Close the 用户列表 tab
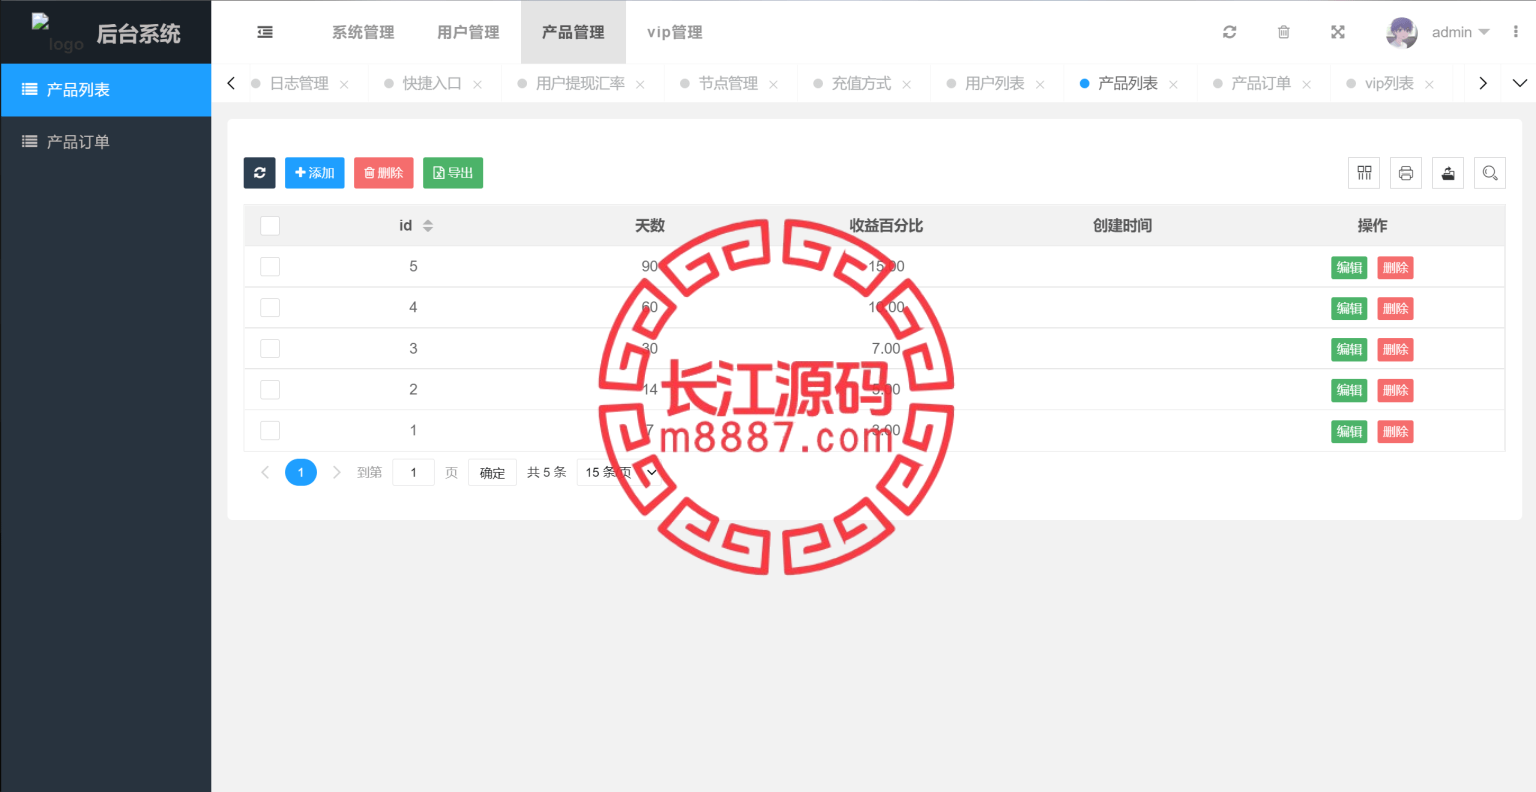The image size is (1536, 792). (1040, 84)
